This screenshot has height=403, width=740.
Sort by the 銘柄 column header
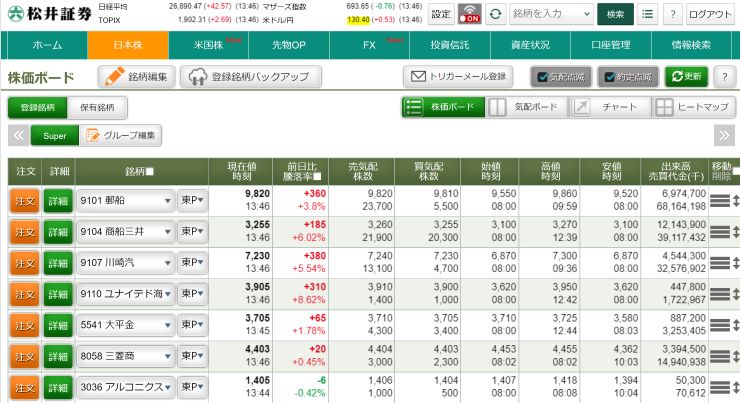(x=142, y=172)
